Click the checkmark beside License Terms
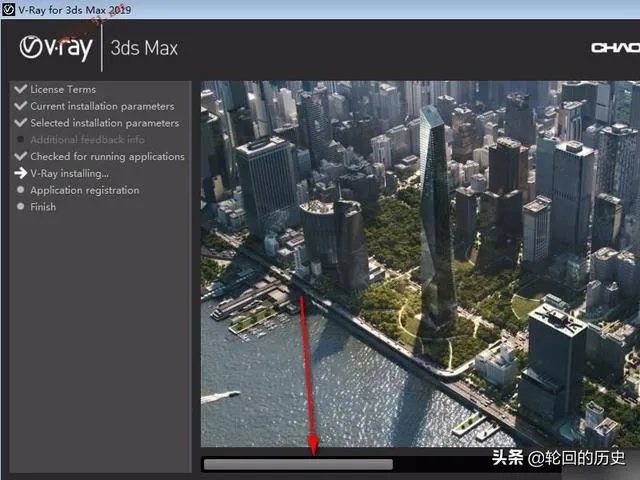 [x=20, y=89]
